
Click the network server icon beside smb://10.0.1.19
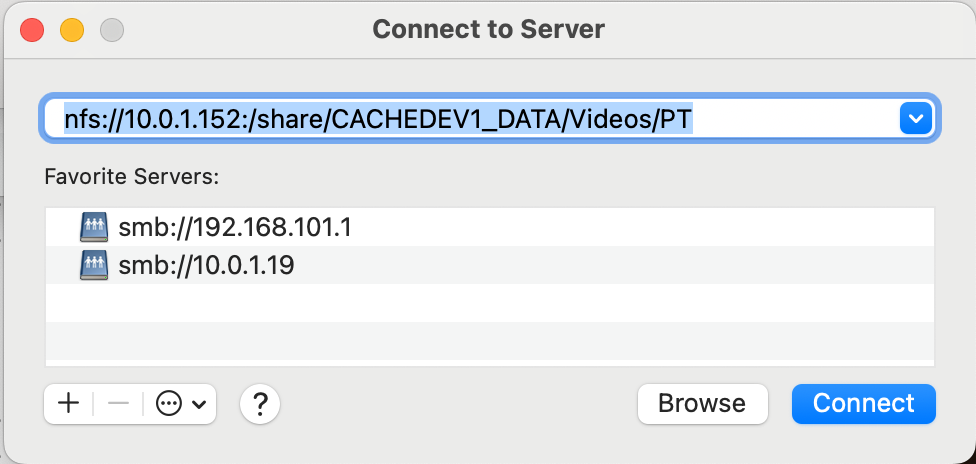click(93, 265)
